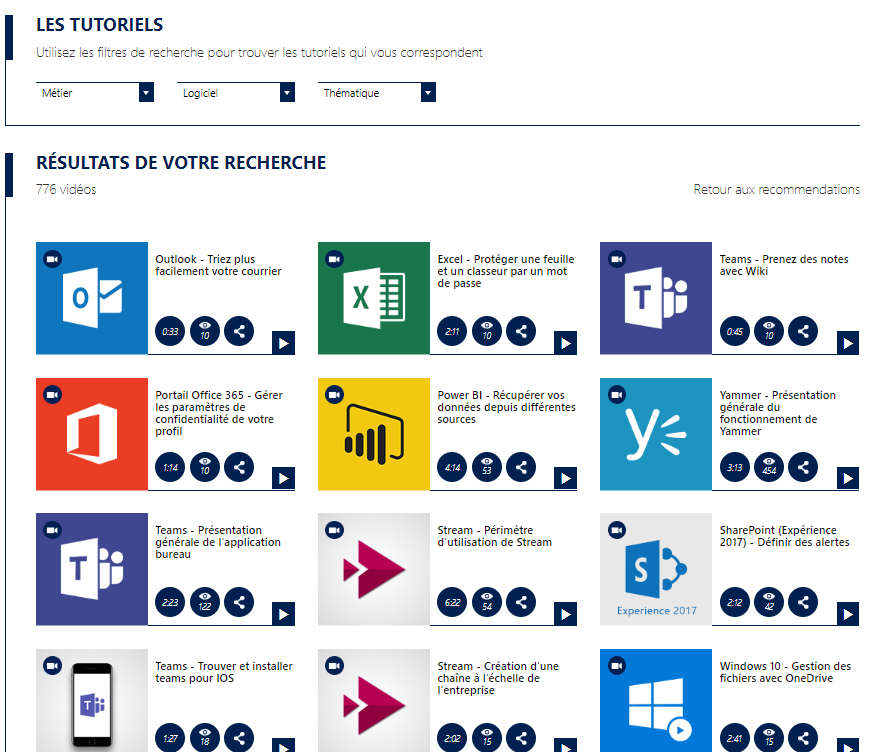Open the Yammer logo thumbnail
The height and width of the screenshot is (752, 888).
[656, 434]
